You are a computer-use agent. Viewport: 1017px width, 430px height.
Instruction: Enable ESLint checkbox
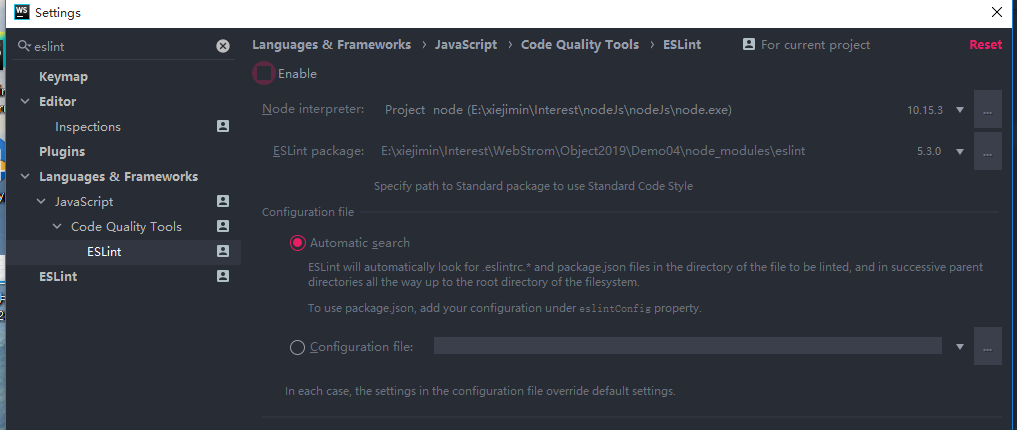[265, 74]
